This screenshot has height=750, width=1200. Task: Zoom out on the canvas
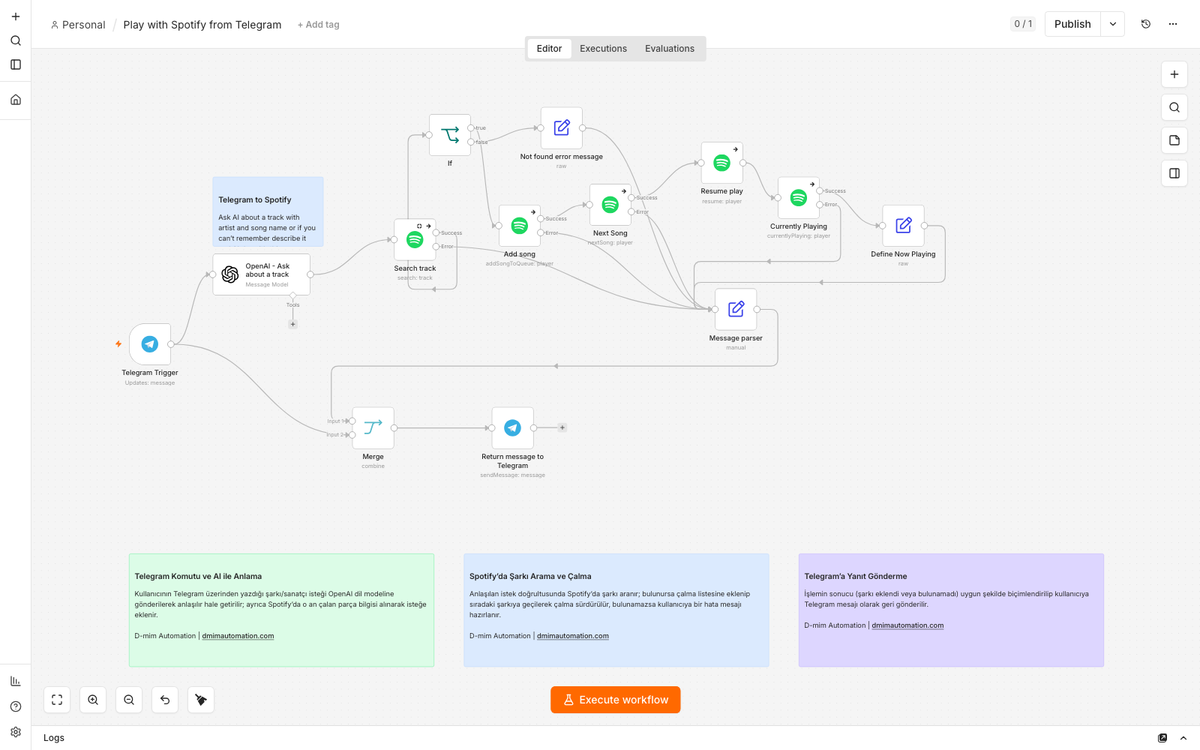pos(129,700)
